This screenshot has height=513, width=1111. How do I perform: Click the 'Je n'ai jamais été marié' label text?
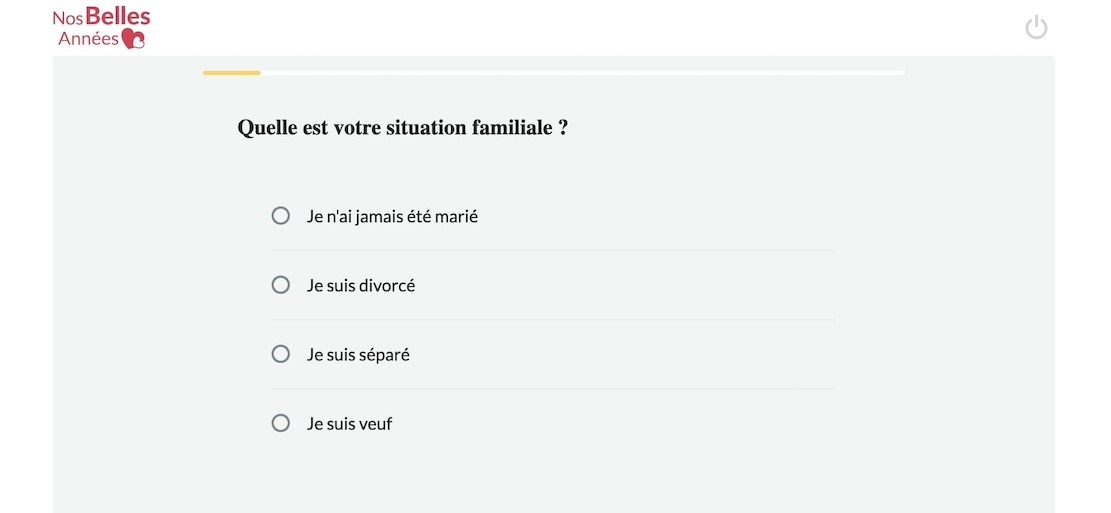[x=392, y=216]
